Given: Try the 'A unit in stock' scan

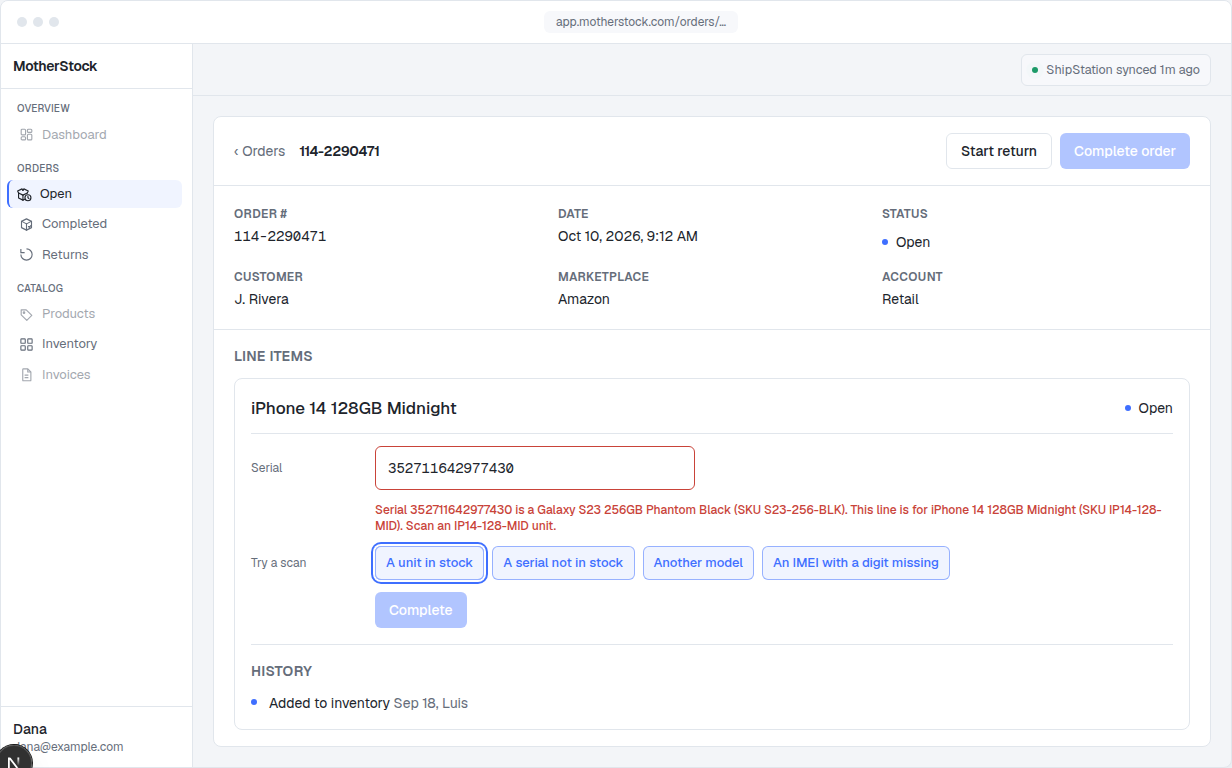Looking at the screenshot, I should coord(430,563).
